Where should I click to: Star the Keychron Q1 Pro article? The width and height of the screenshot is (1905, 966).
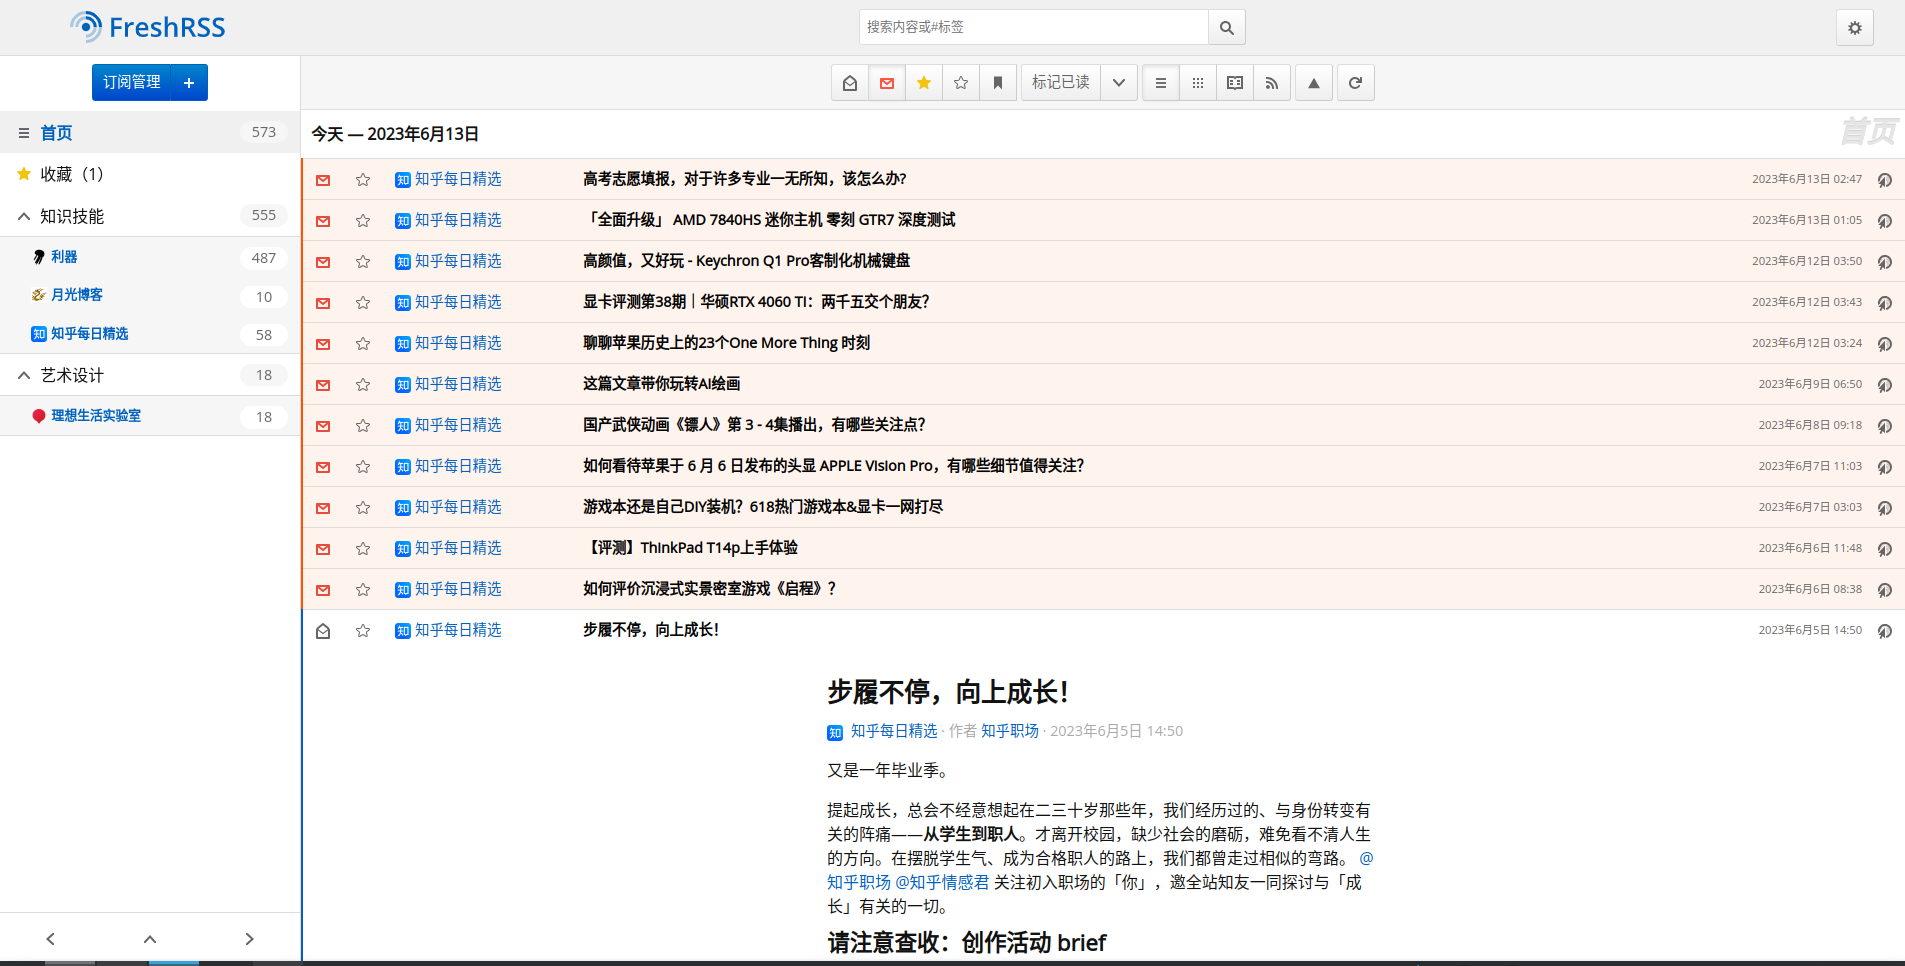363,262
